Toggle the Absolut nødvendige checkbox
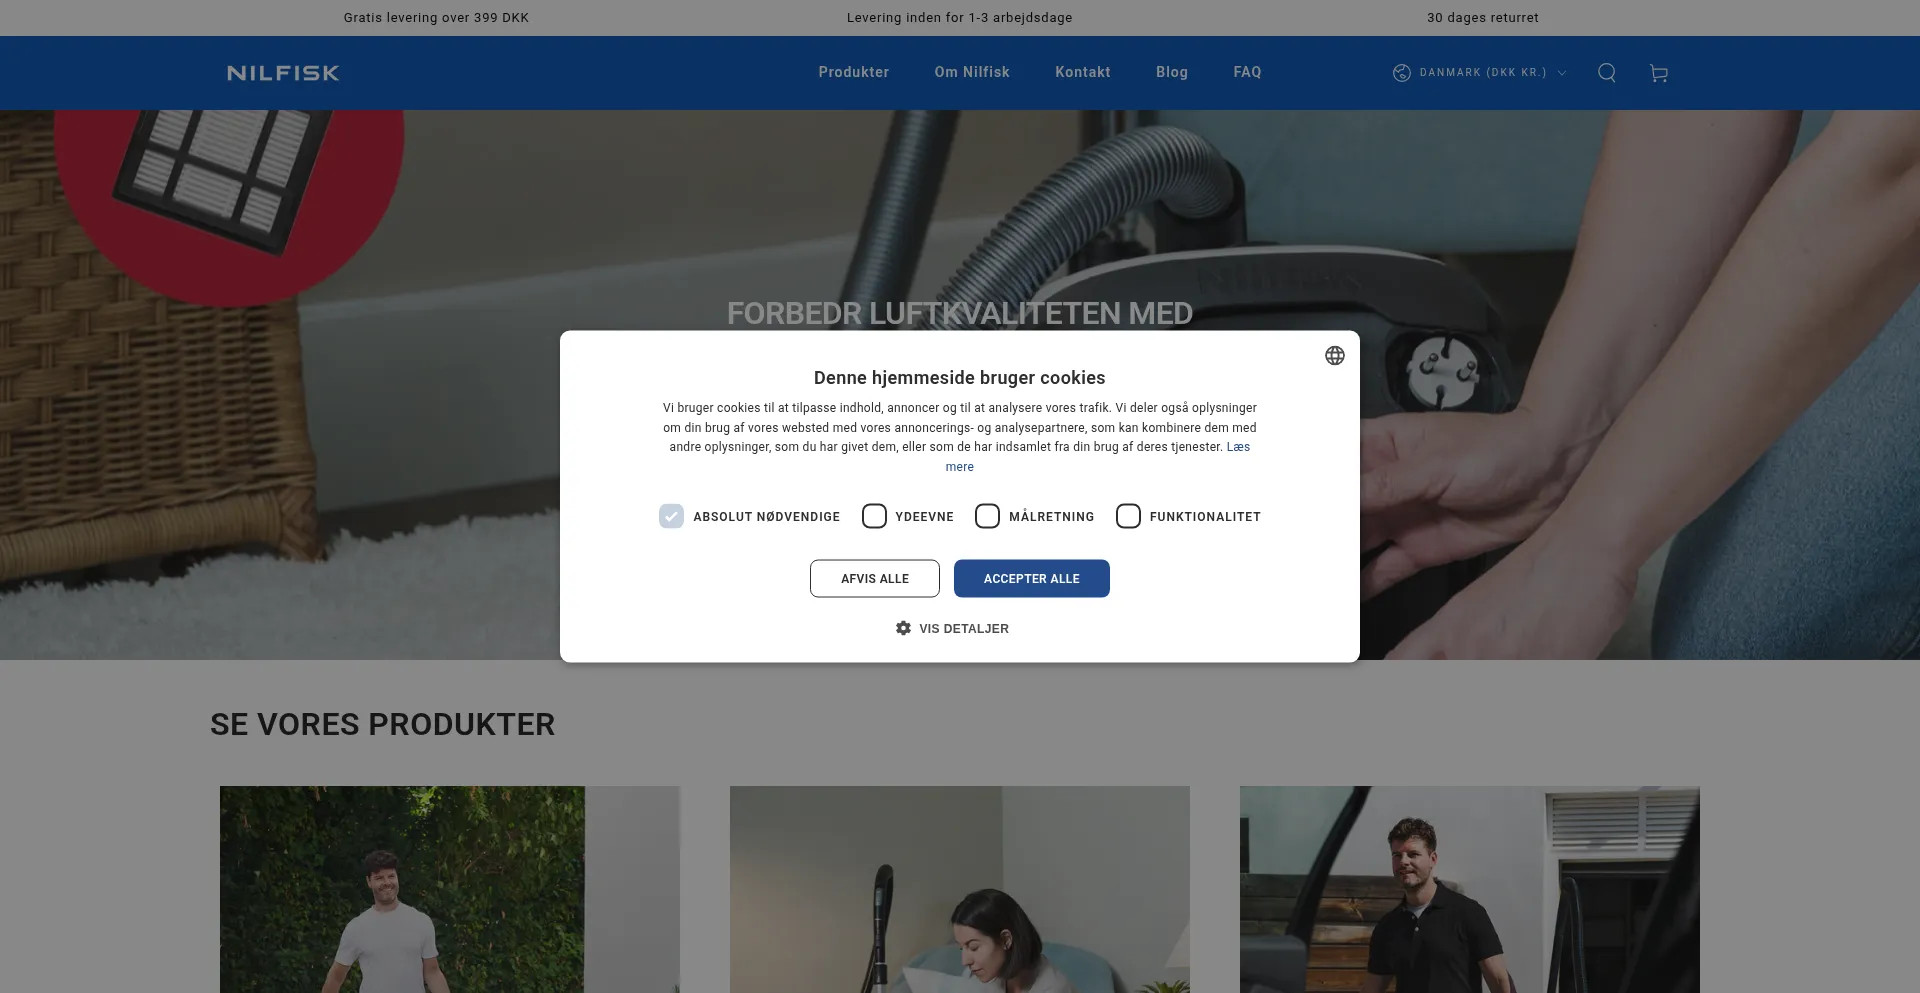This screenshot has height=993, width=1920. (671, 516)
